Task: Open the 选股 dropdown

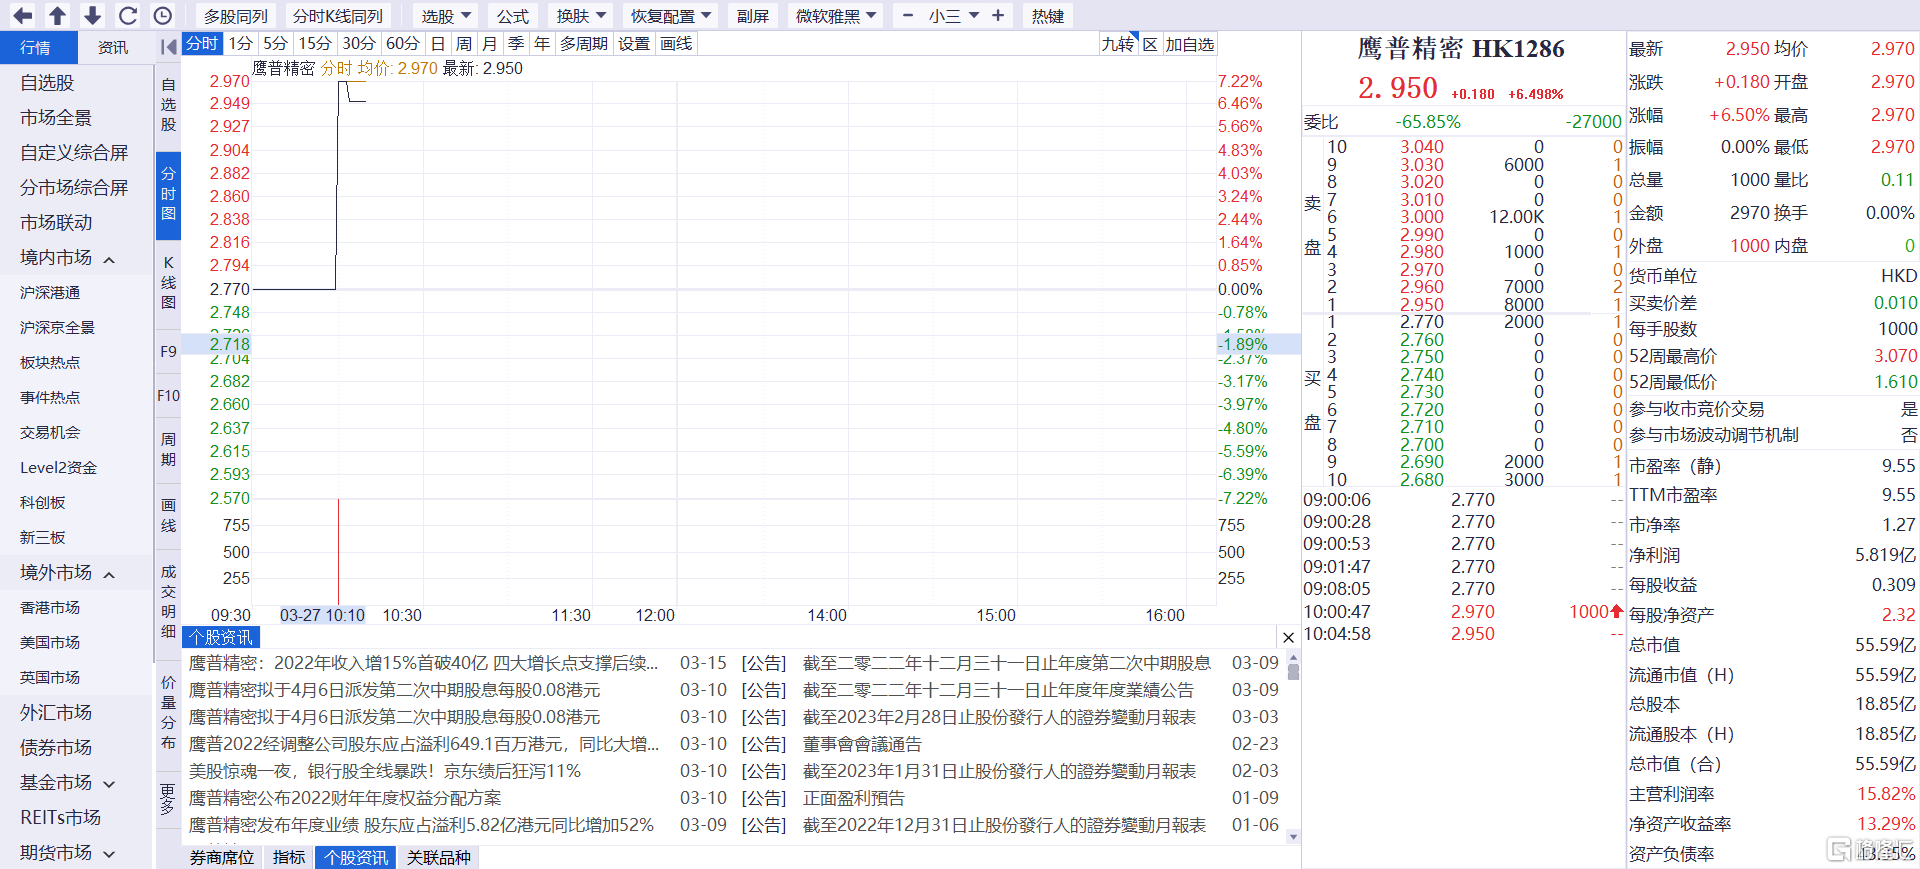Action: tap(446, 16)
